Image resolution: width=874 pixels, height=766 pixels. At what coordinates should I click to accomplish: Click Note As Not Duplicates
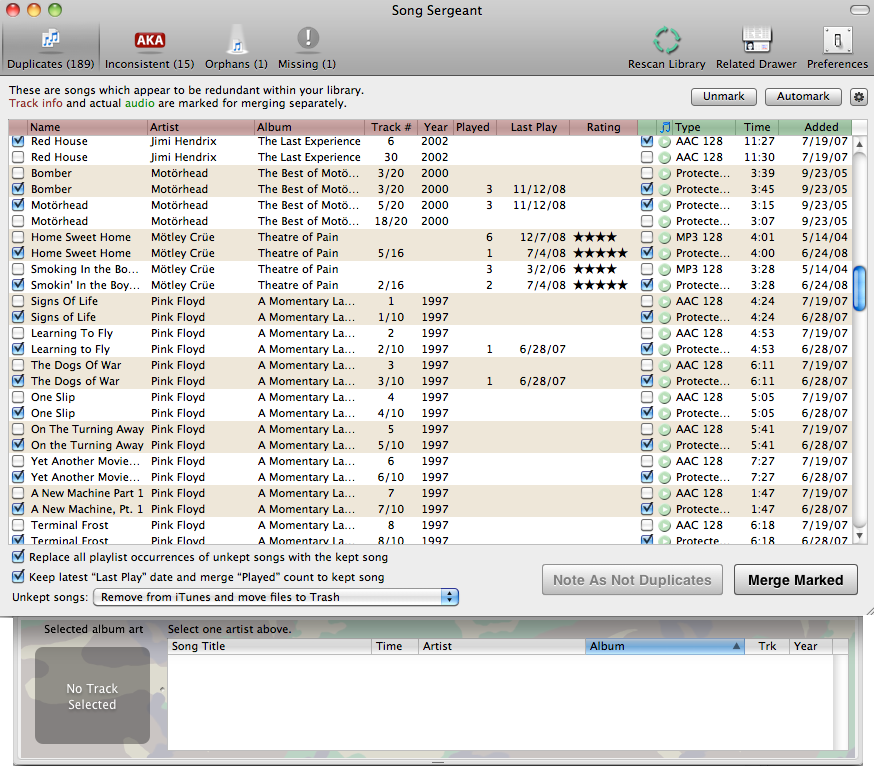click(x=632, y=580)
